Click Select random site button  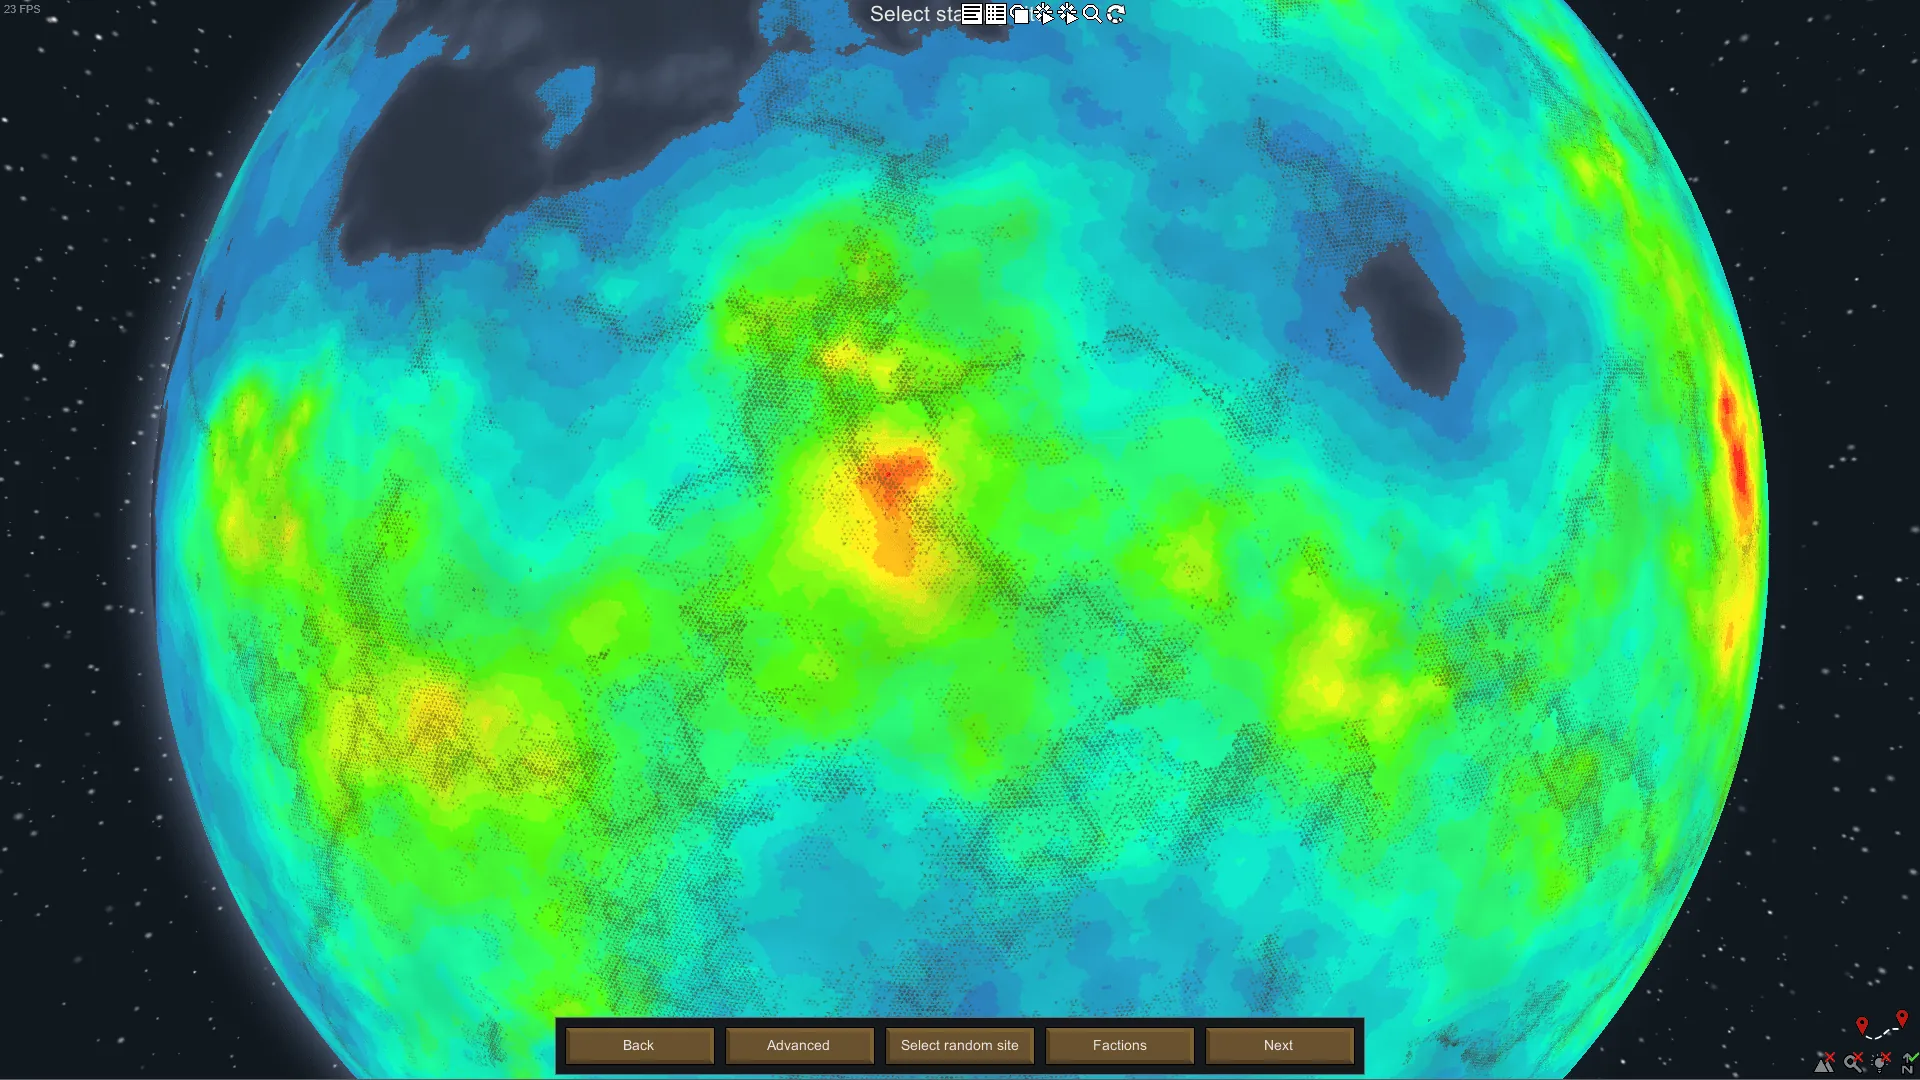click(959, 1045)
